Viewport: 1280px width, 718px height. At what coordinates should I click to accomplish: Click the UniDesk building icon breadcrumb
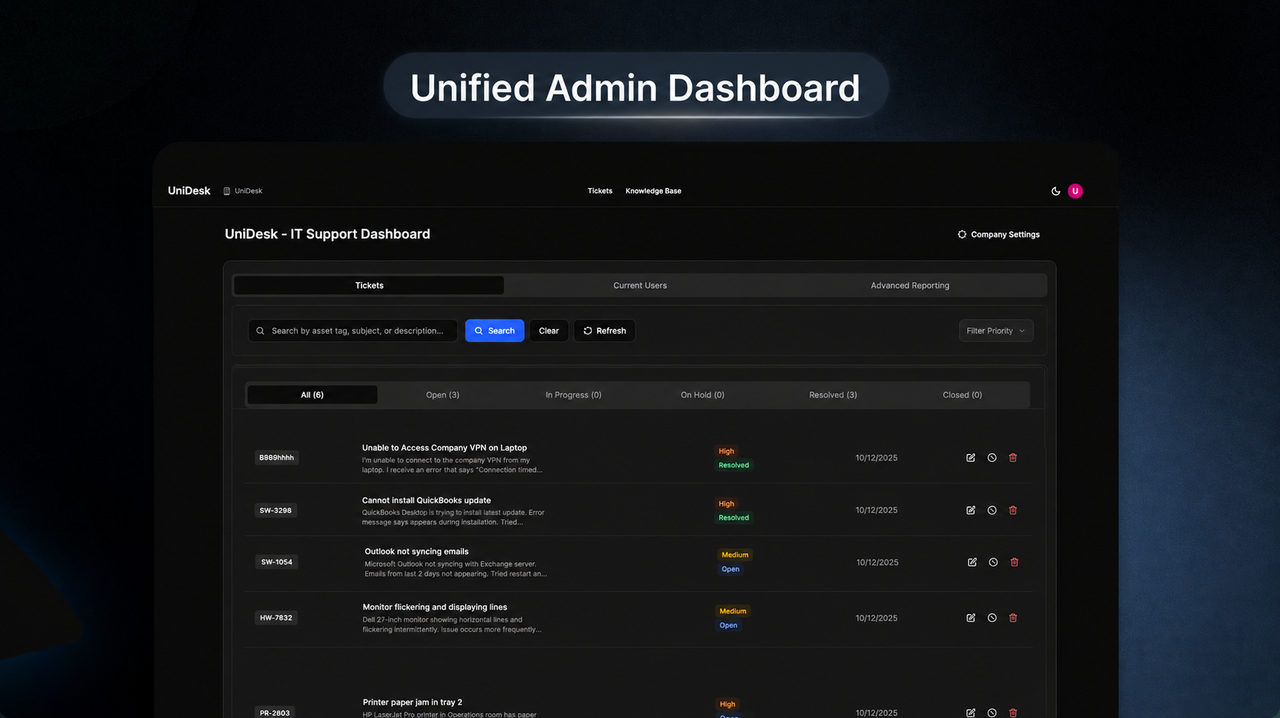pyautogui.click(x=227, y=191)
